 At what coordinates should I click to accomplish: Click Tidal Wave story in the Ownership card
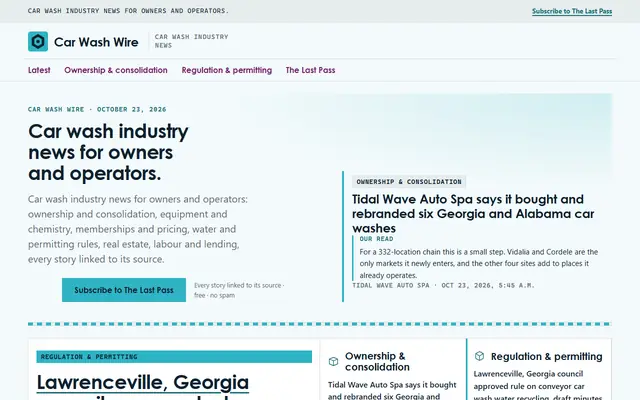(392, 390)
